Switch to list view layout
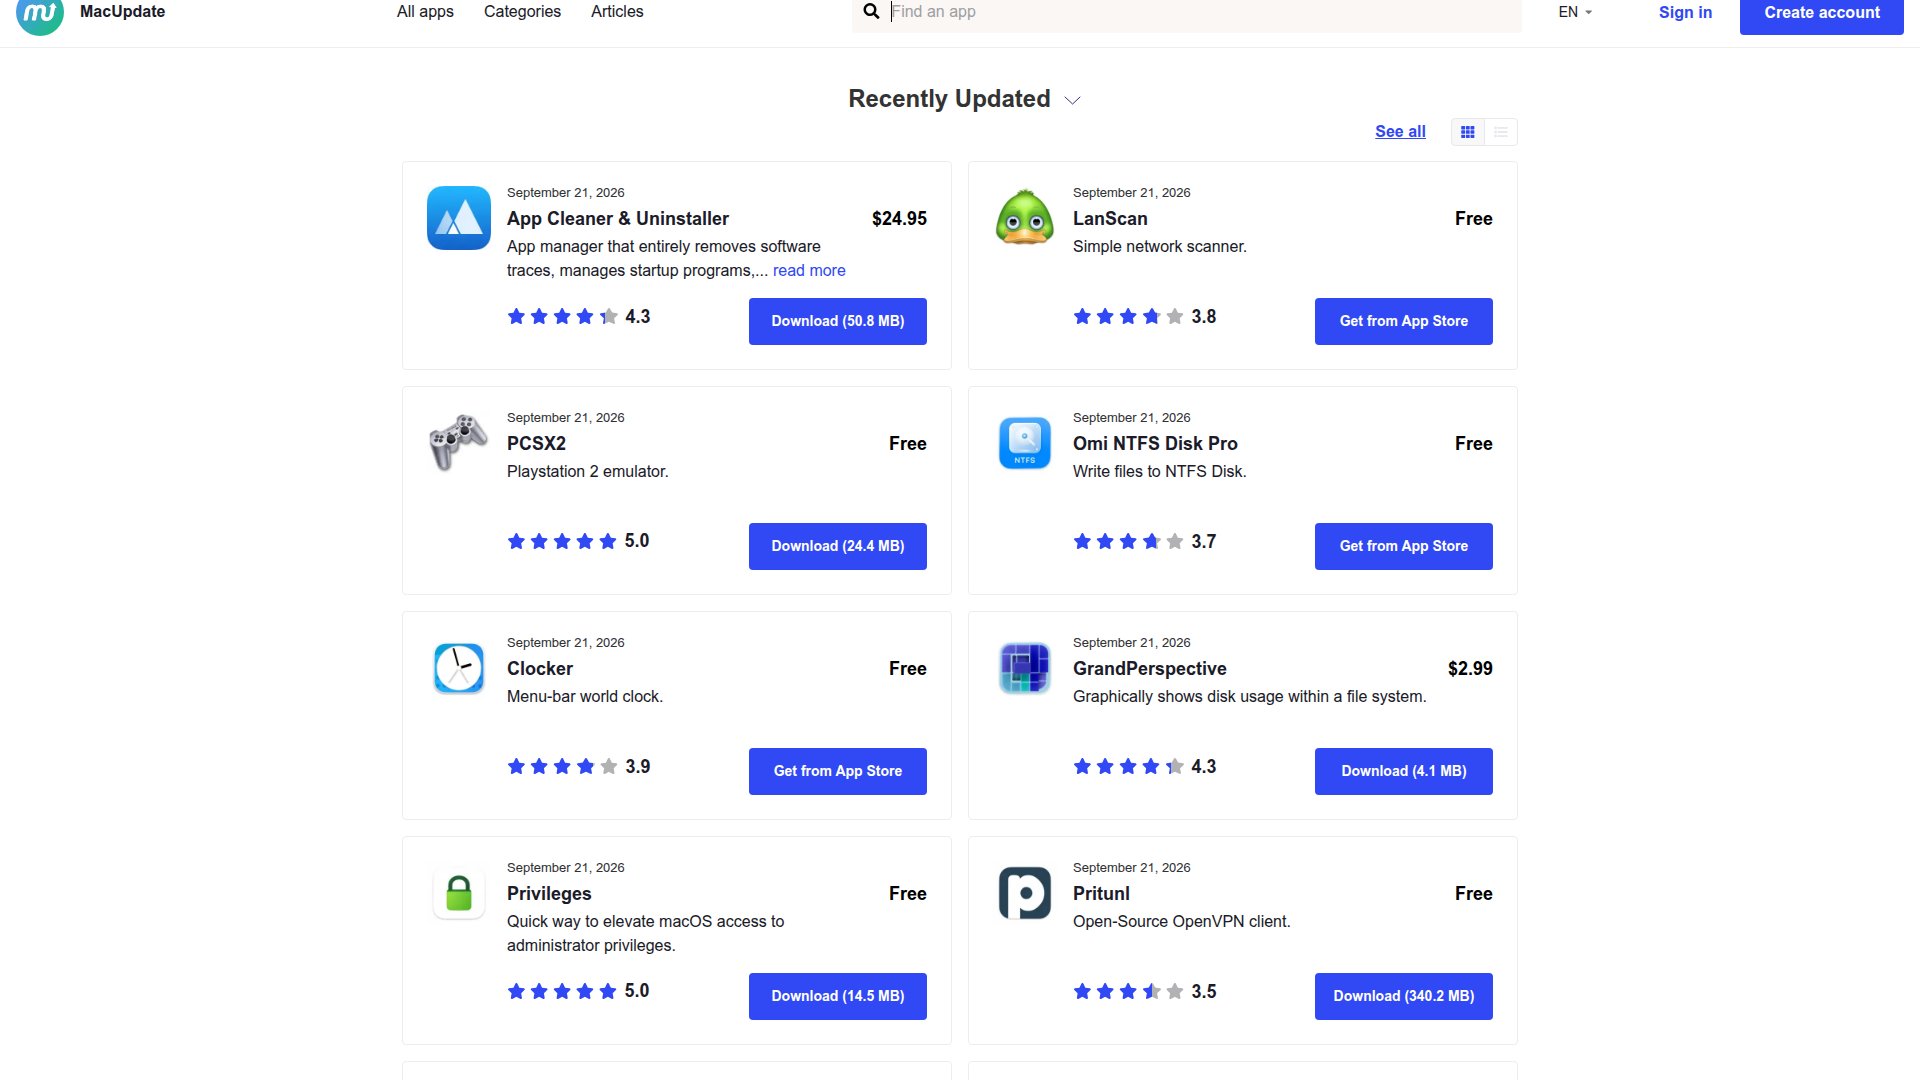Image resolution: width=1920 pixels, height=1080 pixels. pos(1501,132)
